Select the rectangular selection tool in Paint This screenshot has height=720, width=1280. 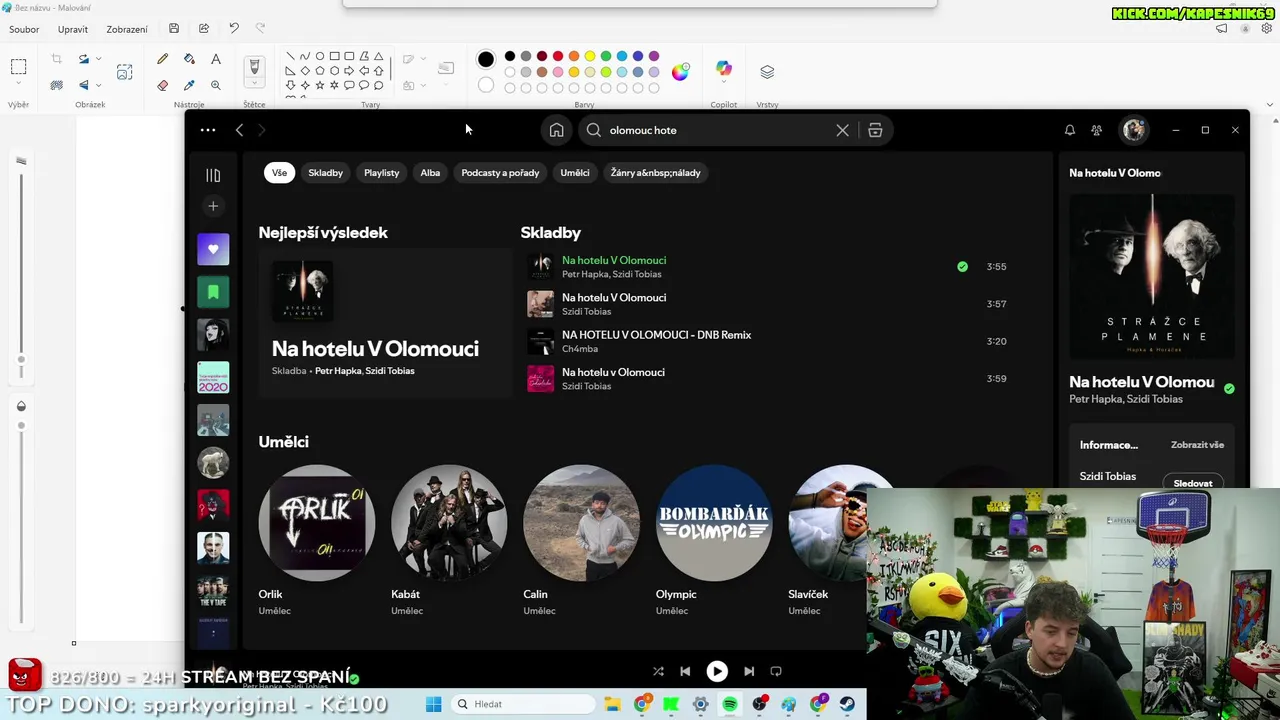pyautogui.click(x=18, y=67)
